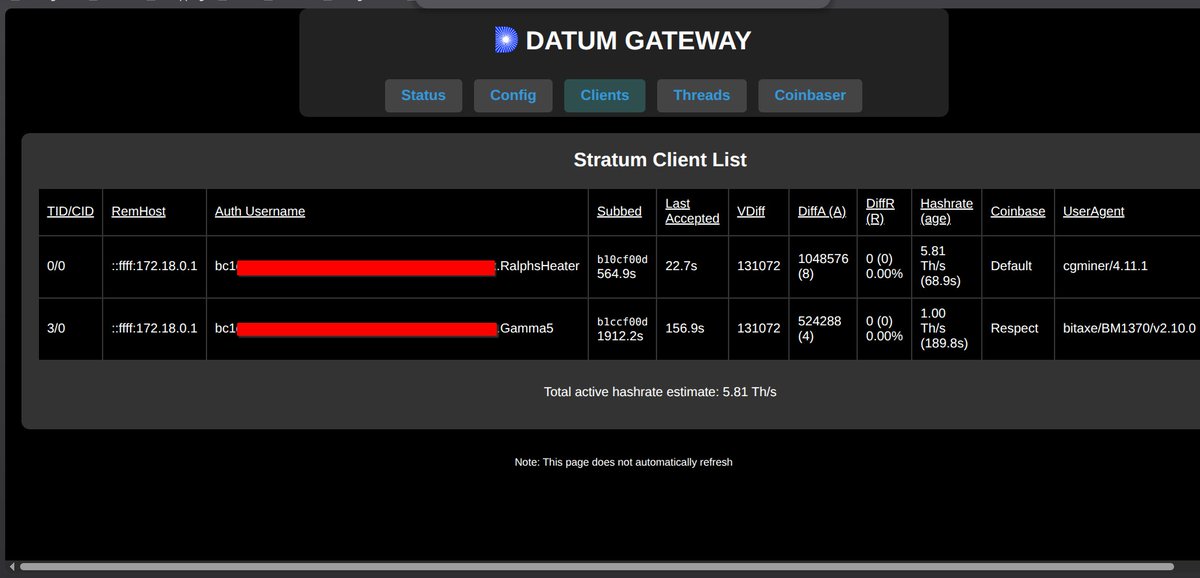Image resolution: width=1200 pixels, height=578 pixels.
Task: Open the Threads page
Action: tap(701, 95)
